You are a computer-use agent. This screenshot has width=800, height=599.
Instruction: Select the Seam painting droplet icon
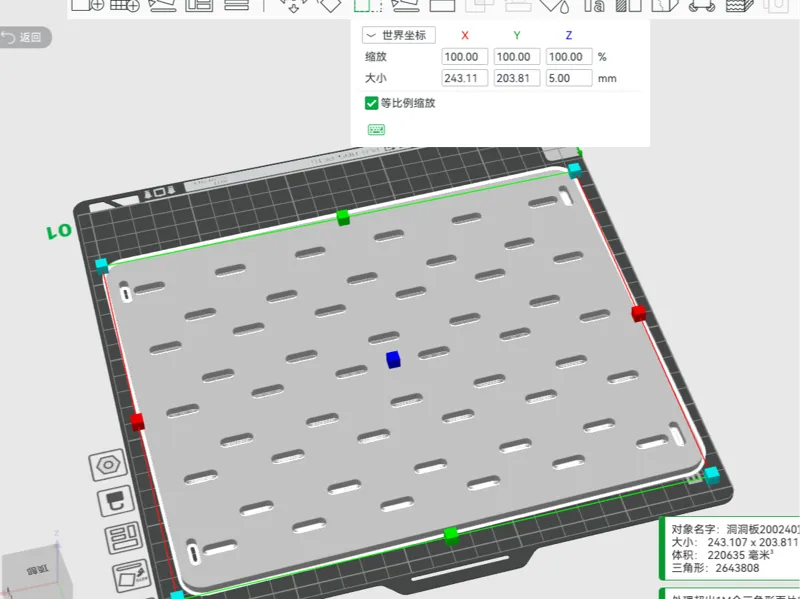point(555,6)
